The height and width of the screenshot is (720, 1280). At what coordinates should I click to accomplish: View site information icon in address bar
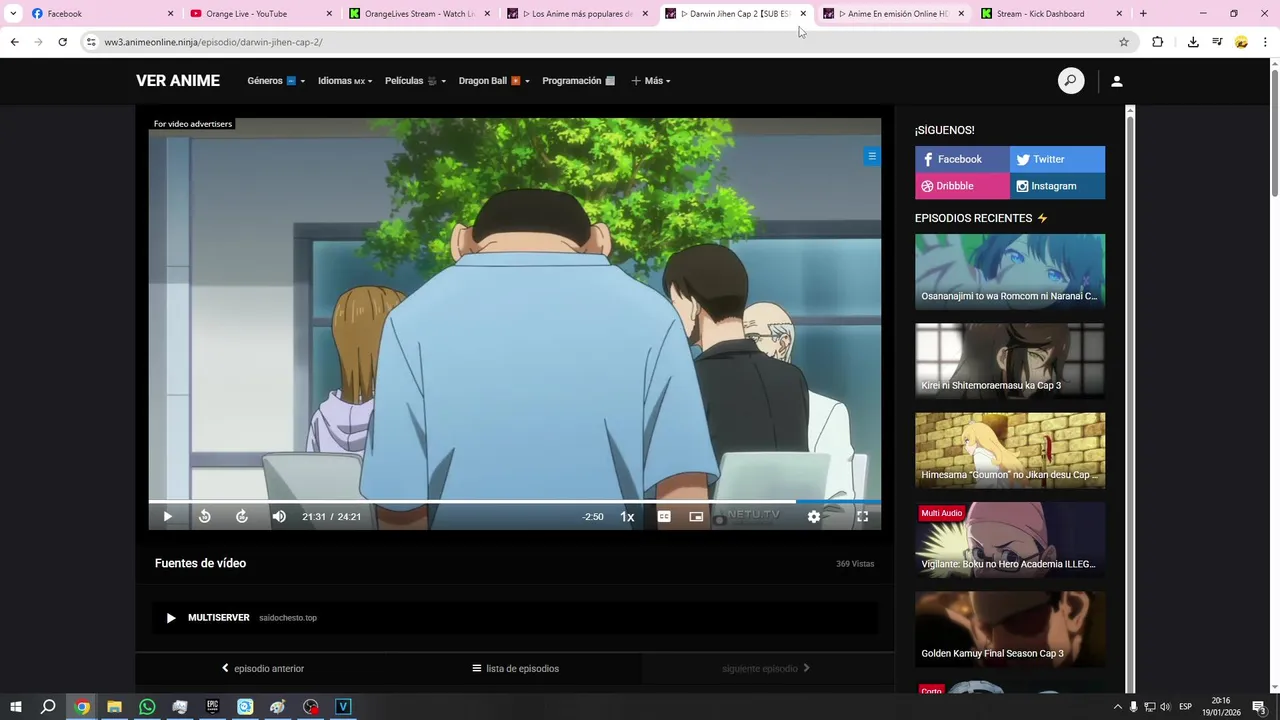(x=91, y=42)
